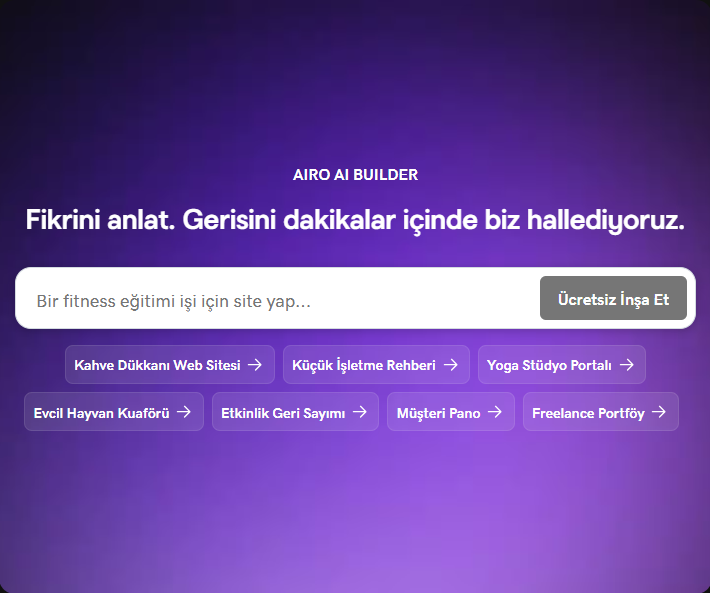Pick the Müşteri Pano suggestion chip
710x593 pixels.
451,412
